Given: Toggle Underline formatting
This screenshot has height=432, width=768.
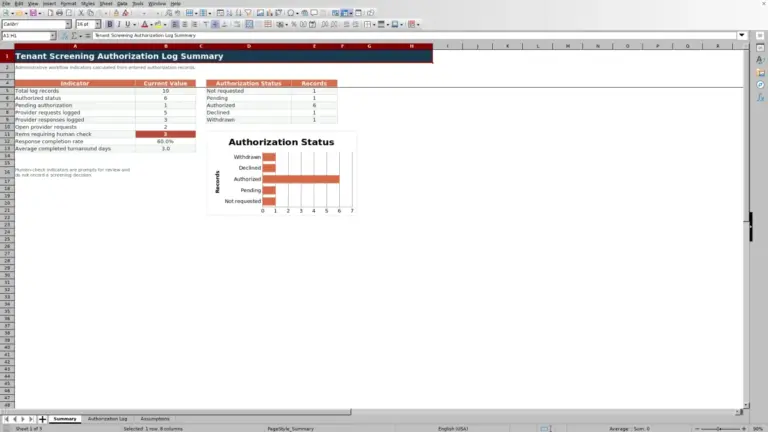Looking at the screenshot, I should 127,24.
